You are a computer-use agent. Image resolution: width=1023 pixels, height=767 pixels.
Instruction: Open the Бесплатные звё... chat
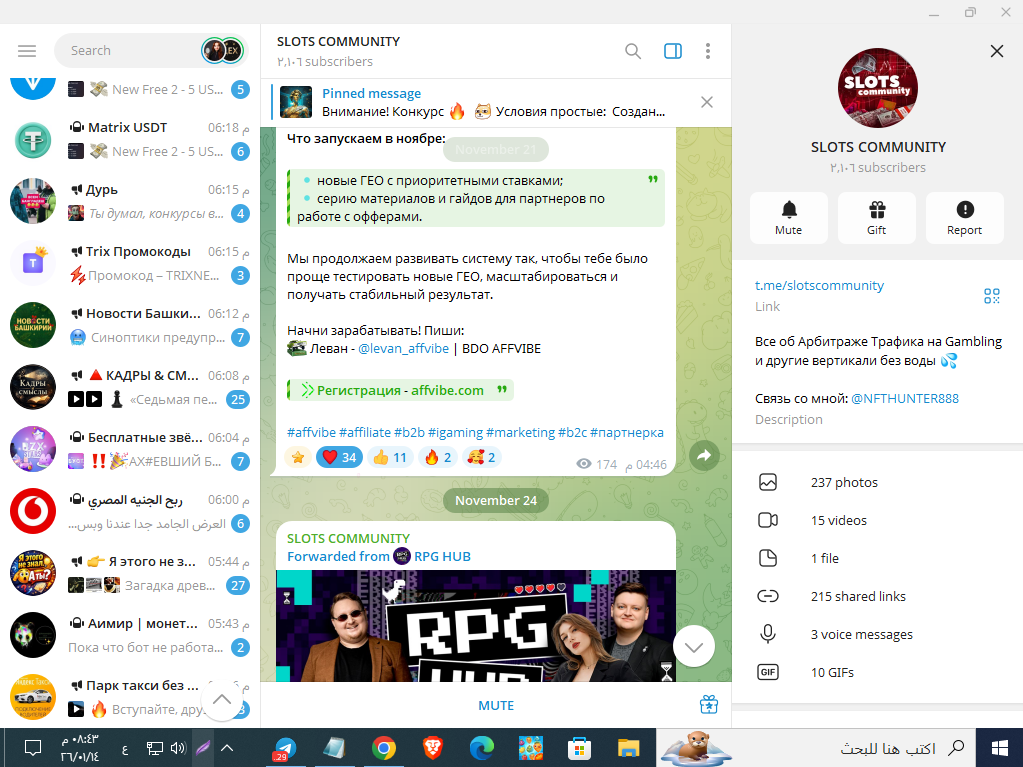pyautogui.click(x=130, y=449)
